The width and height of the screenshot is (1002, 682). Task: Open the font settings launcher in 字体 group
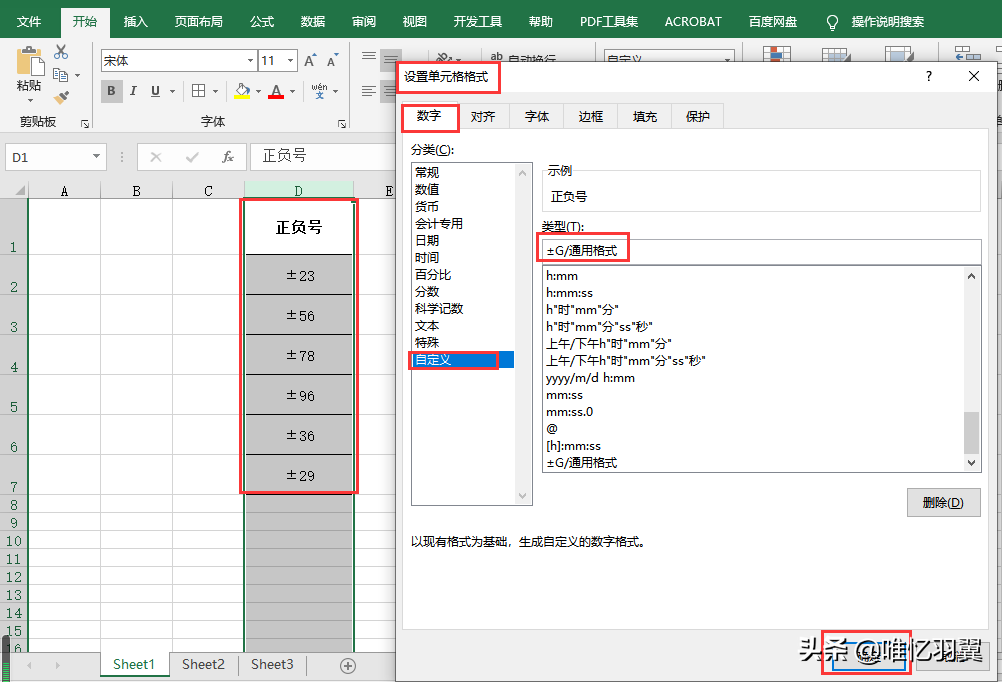pyautogui.click(x=342, y=123)
